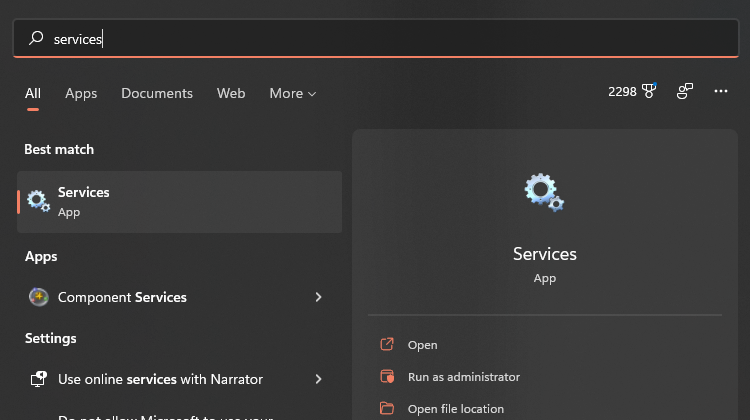
Task: Click the Run as administrator shield icon
Action: click(x=387, y=376)
